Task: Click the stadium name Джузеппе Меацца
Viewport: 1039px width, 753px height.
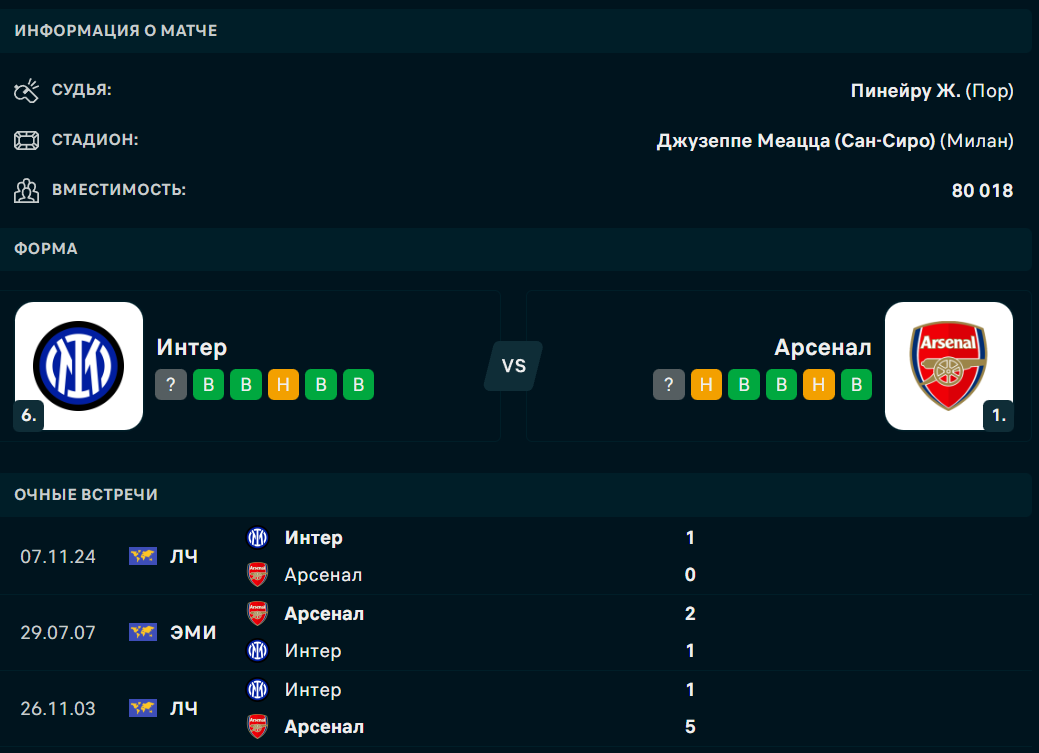Action: (x=795, y=141)
